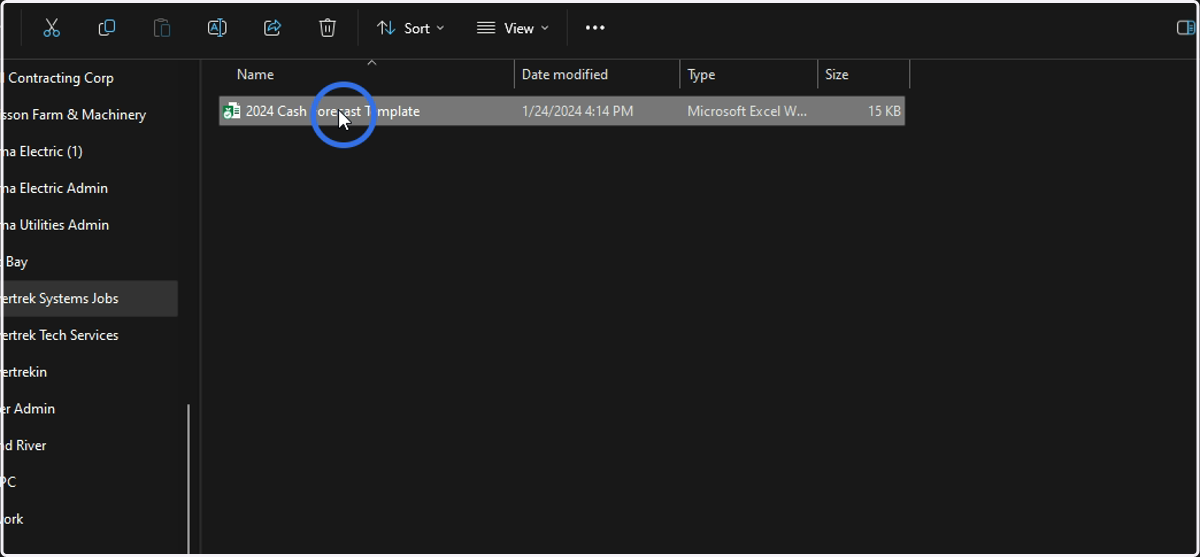Open the Tech Services folder in sidebar
The width and height of the screenshot is (1200, 557).
coord(89,335)
